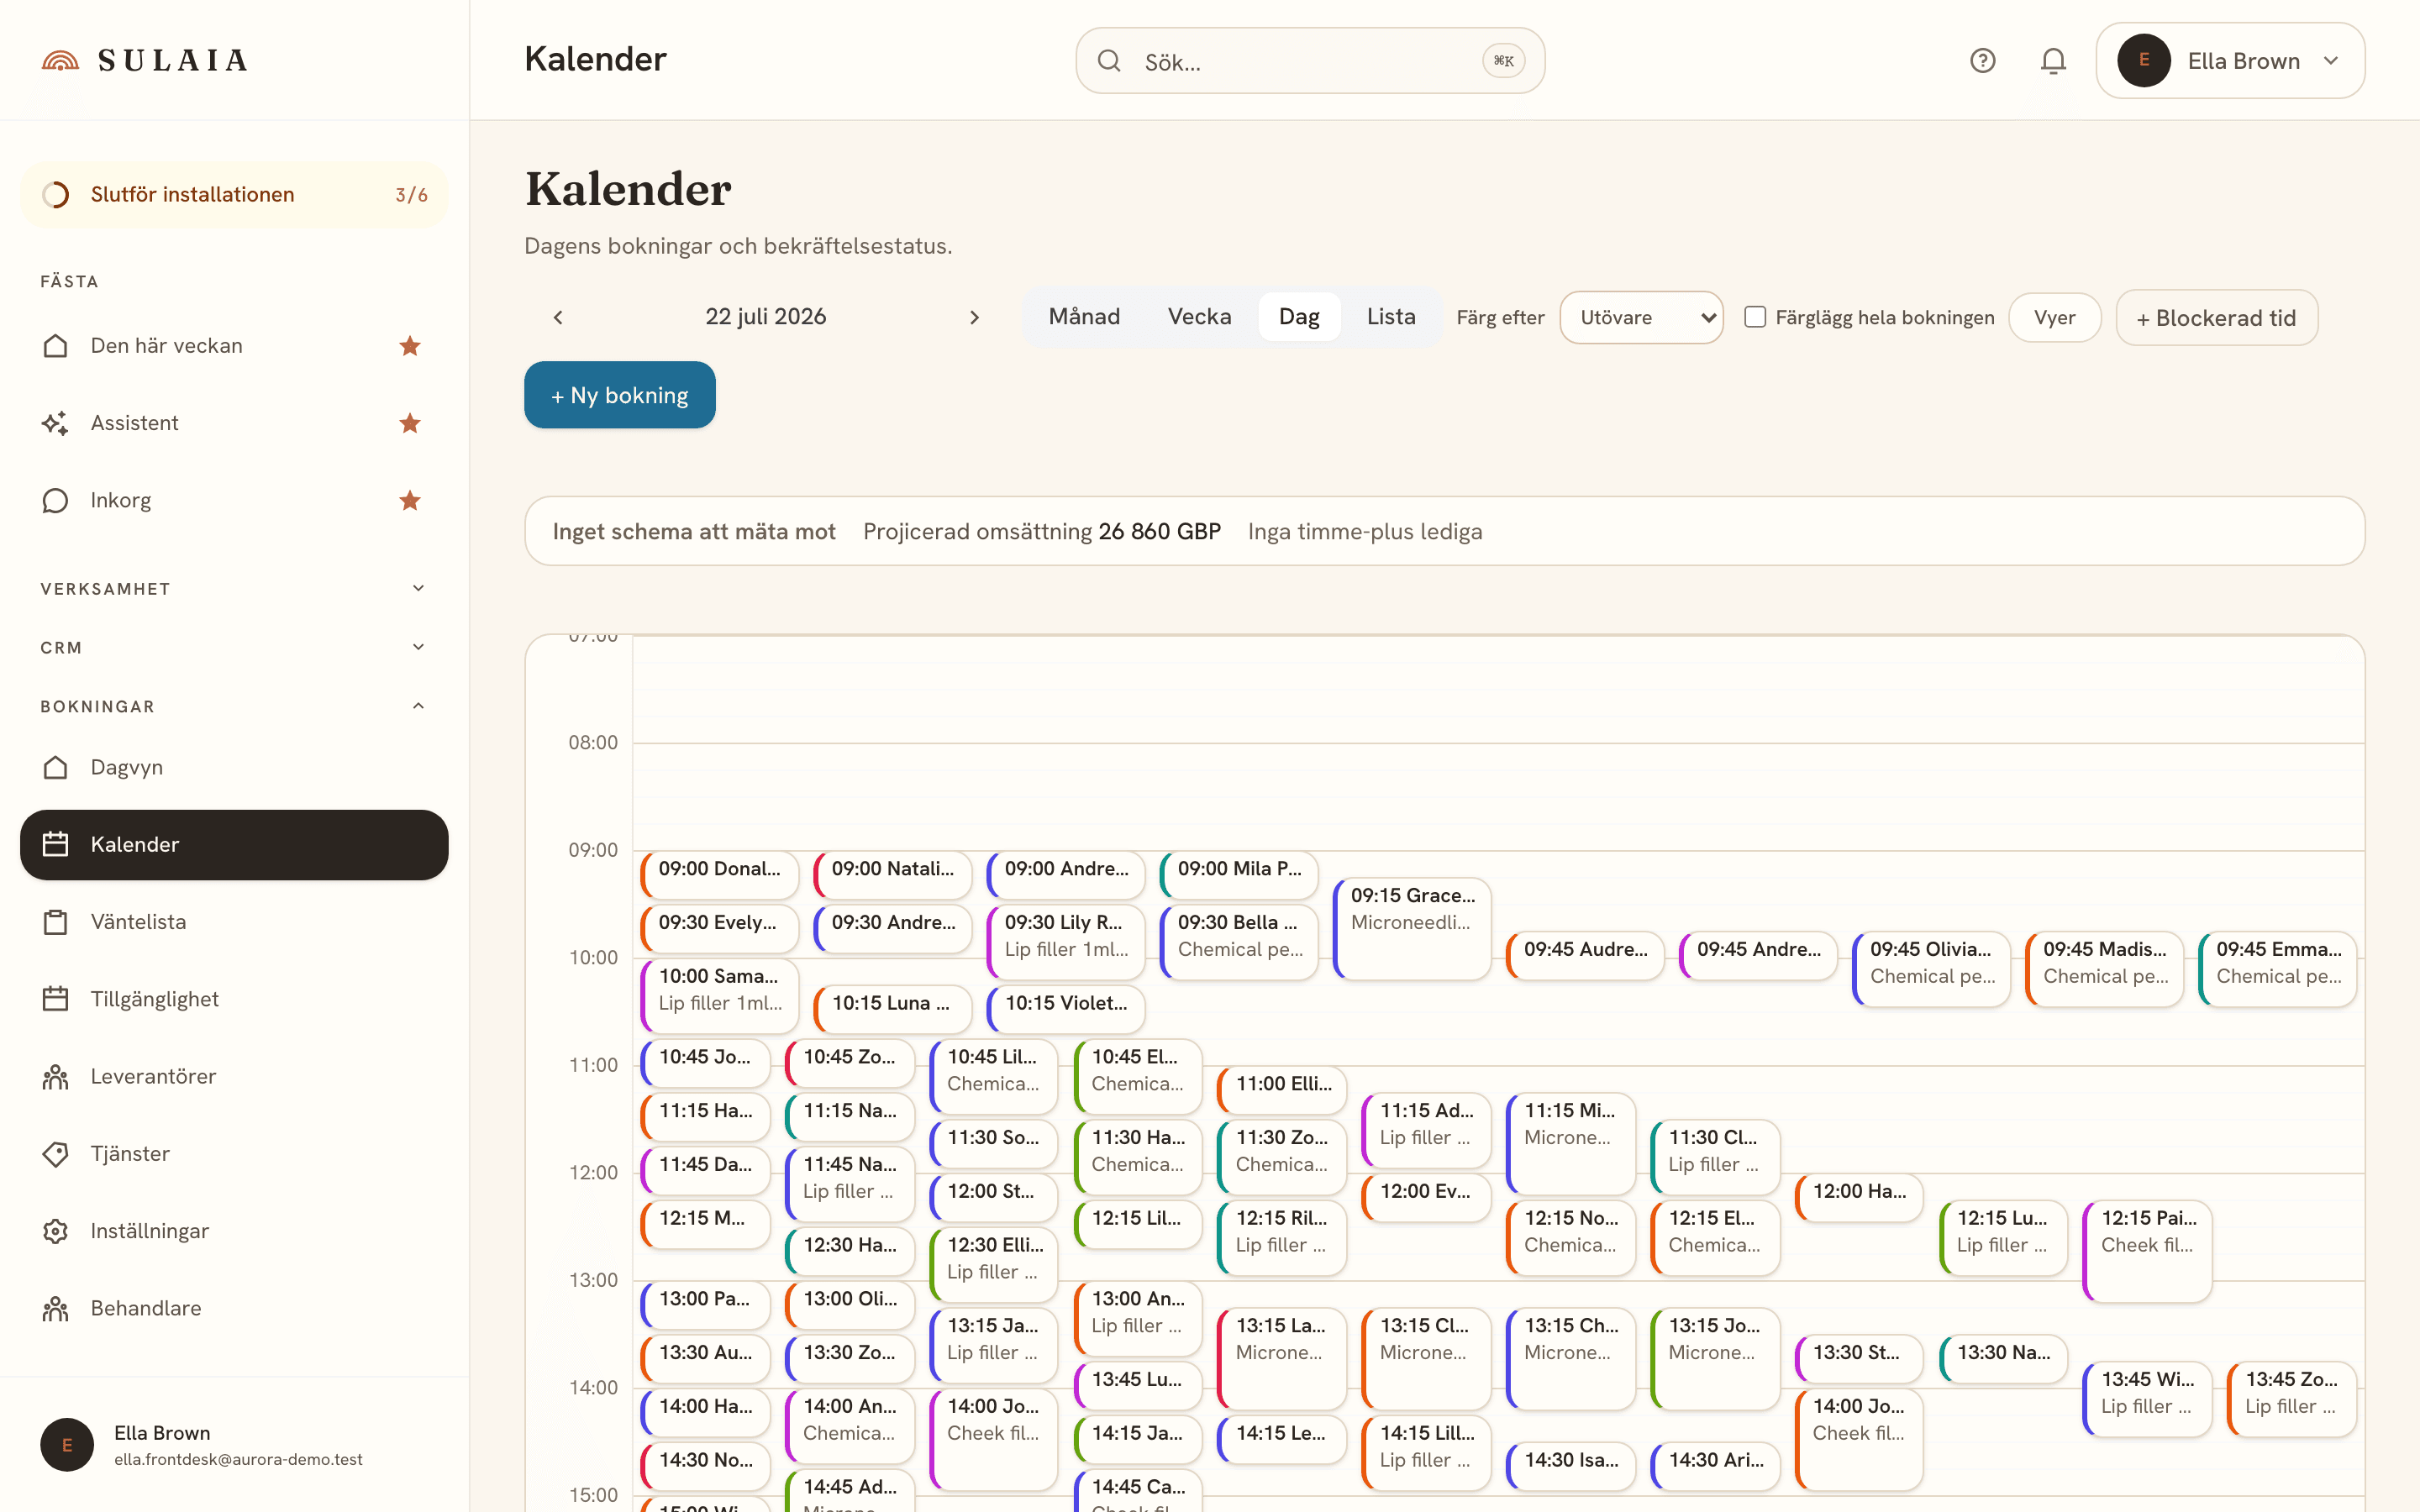Select the Dag view tab
Screen dimensions: 2420x1512
click(x=1299, y=317)
